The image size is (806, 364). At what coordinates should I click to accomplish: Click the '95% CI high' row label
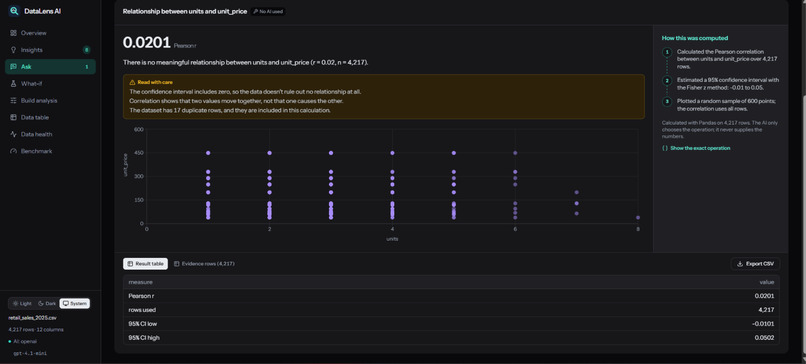coord(143,338)
